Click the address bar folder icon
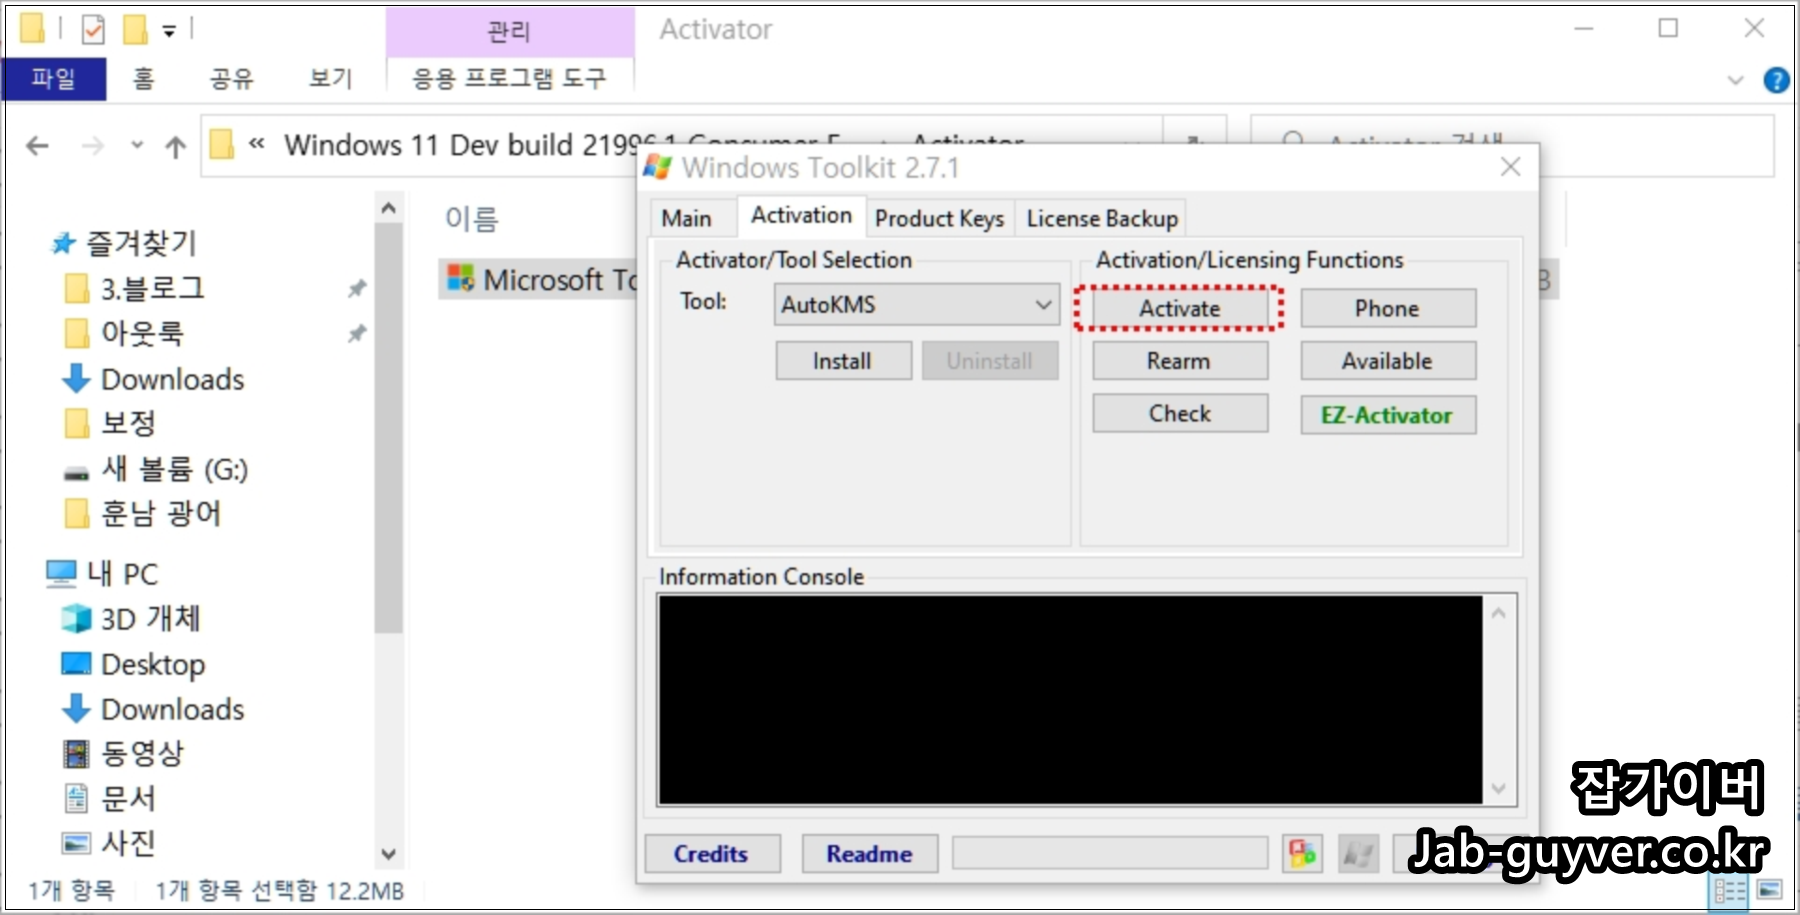This screenshot has width=1800, height=915. click(x=222, y=146)
